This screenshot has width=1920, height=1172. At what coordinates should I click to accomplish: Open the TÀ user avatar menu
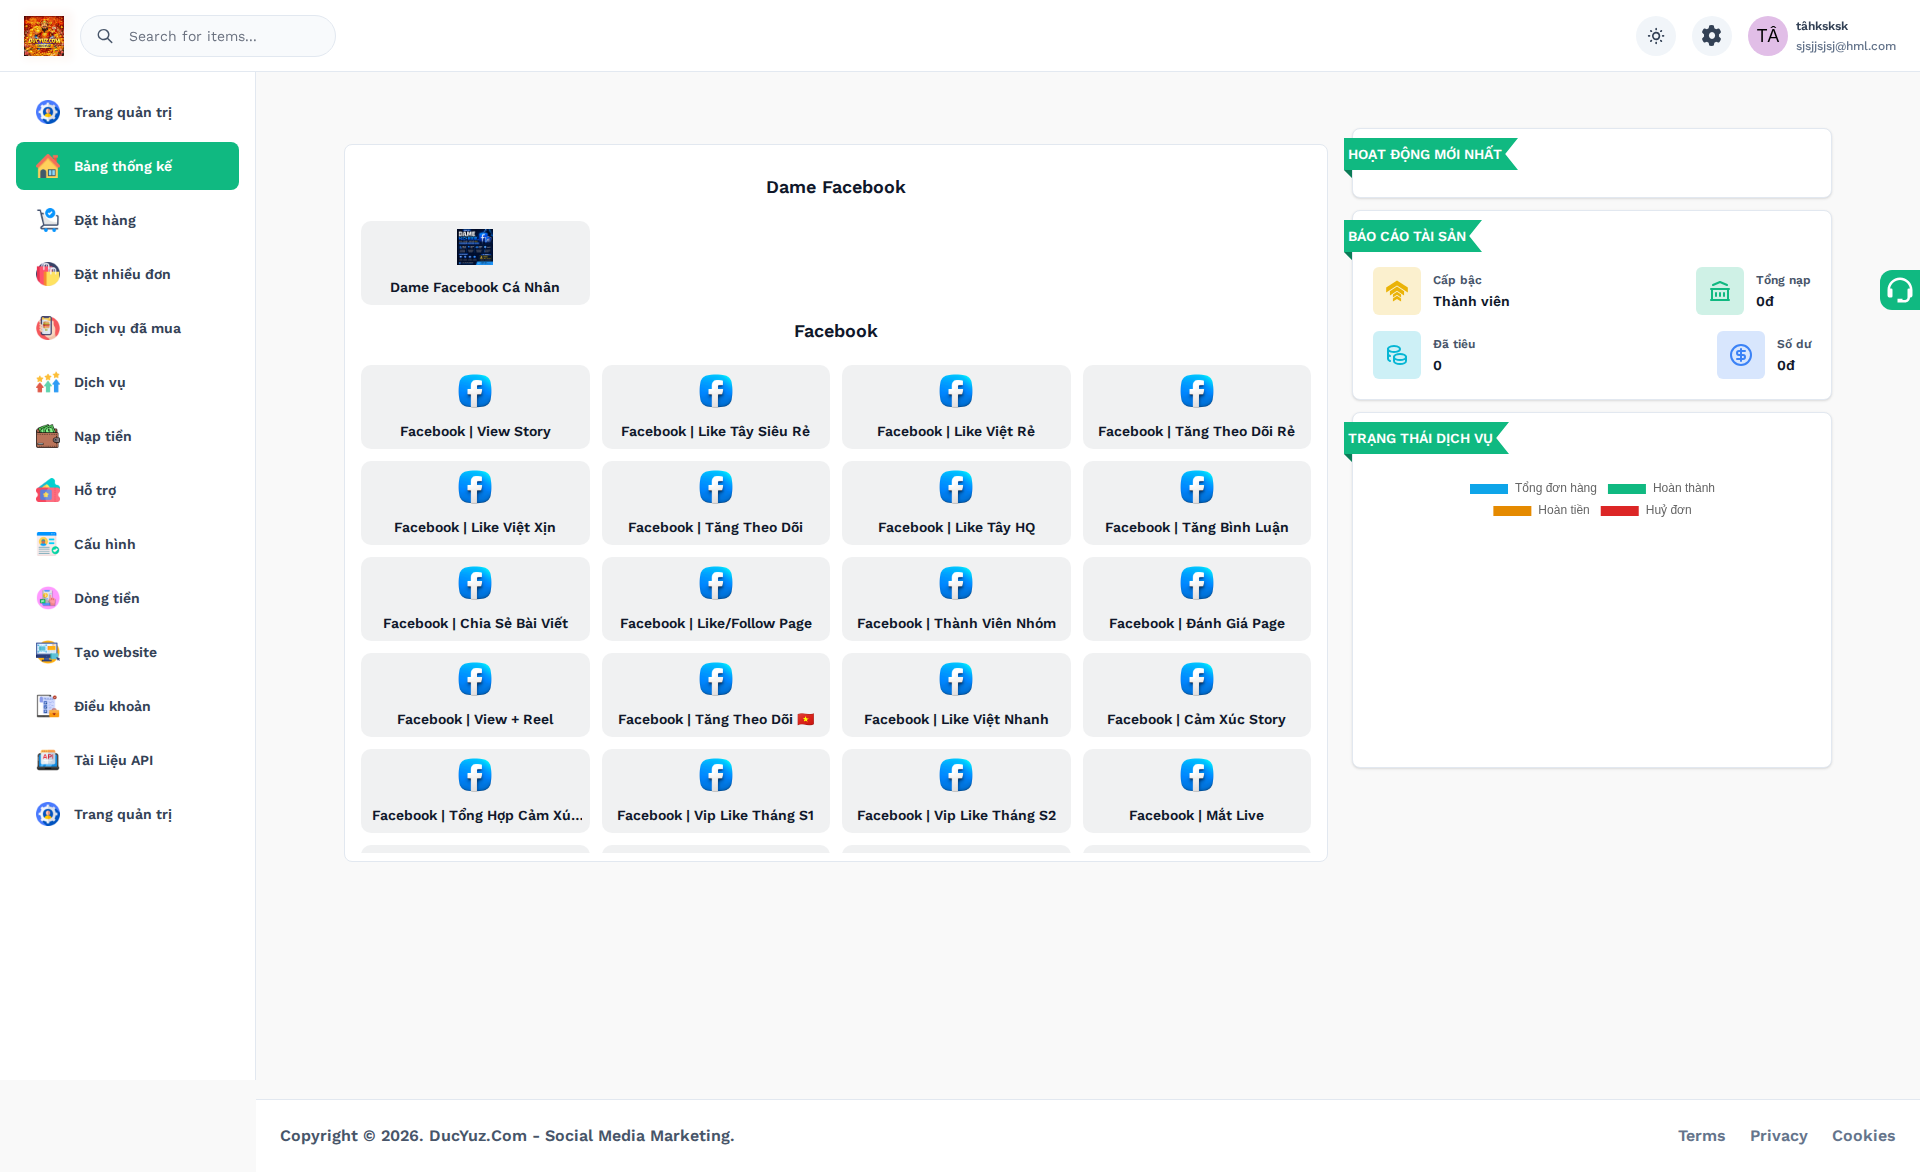coord(1768,36)
